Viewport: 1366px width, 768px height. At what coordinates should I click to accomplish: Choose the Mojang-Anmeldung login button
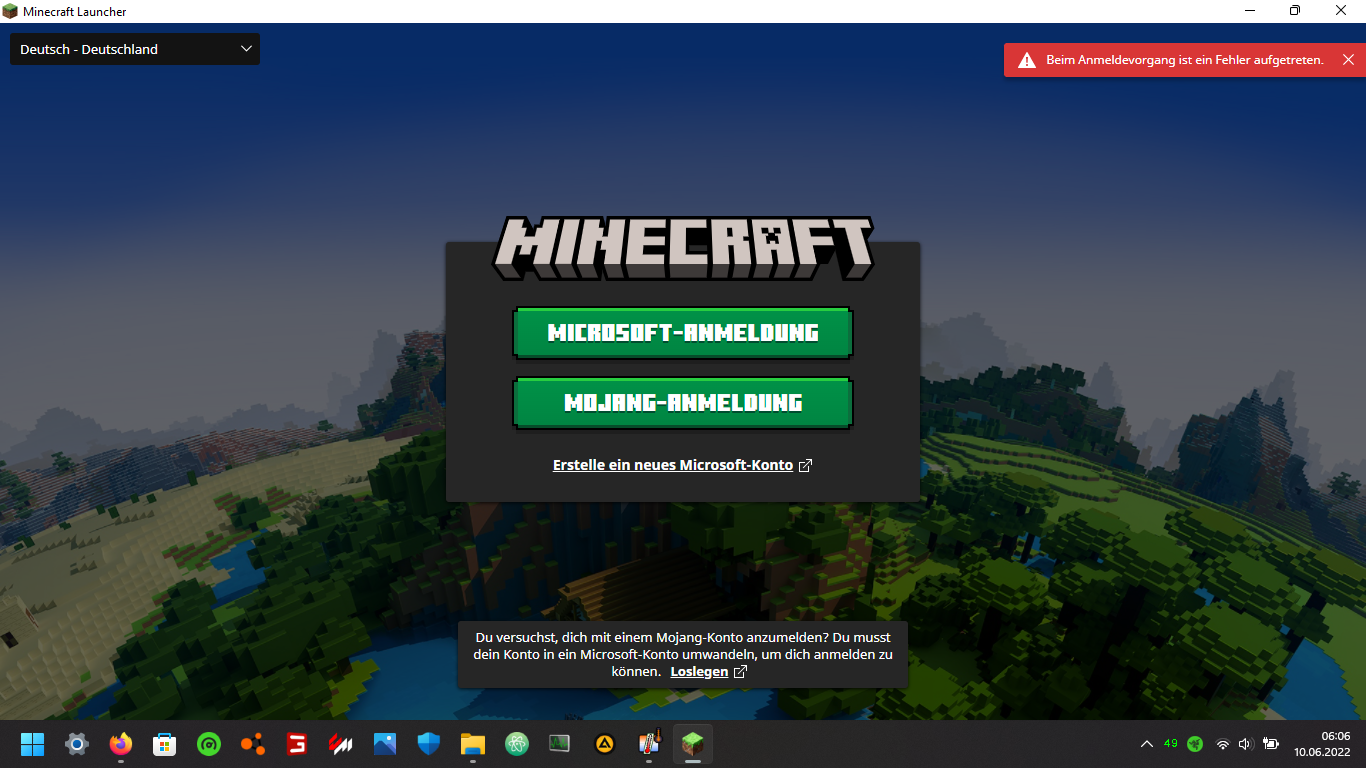pyautogui.click(x=682, y=403)
